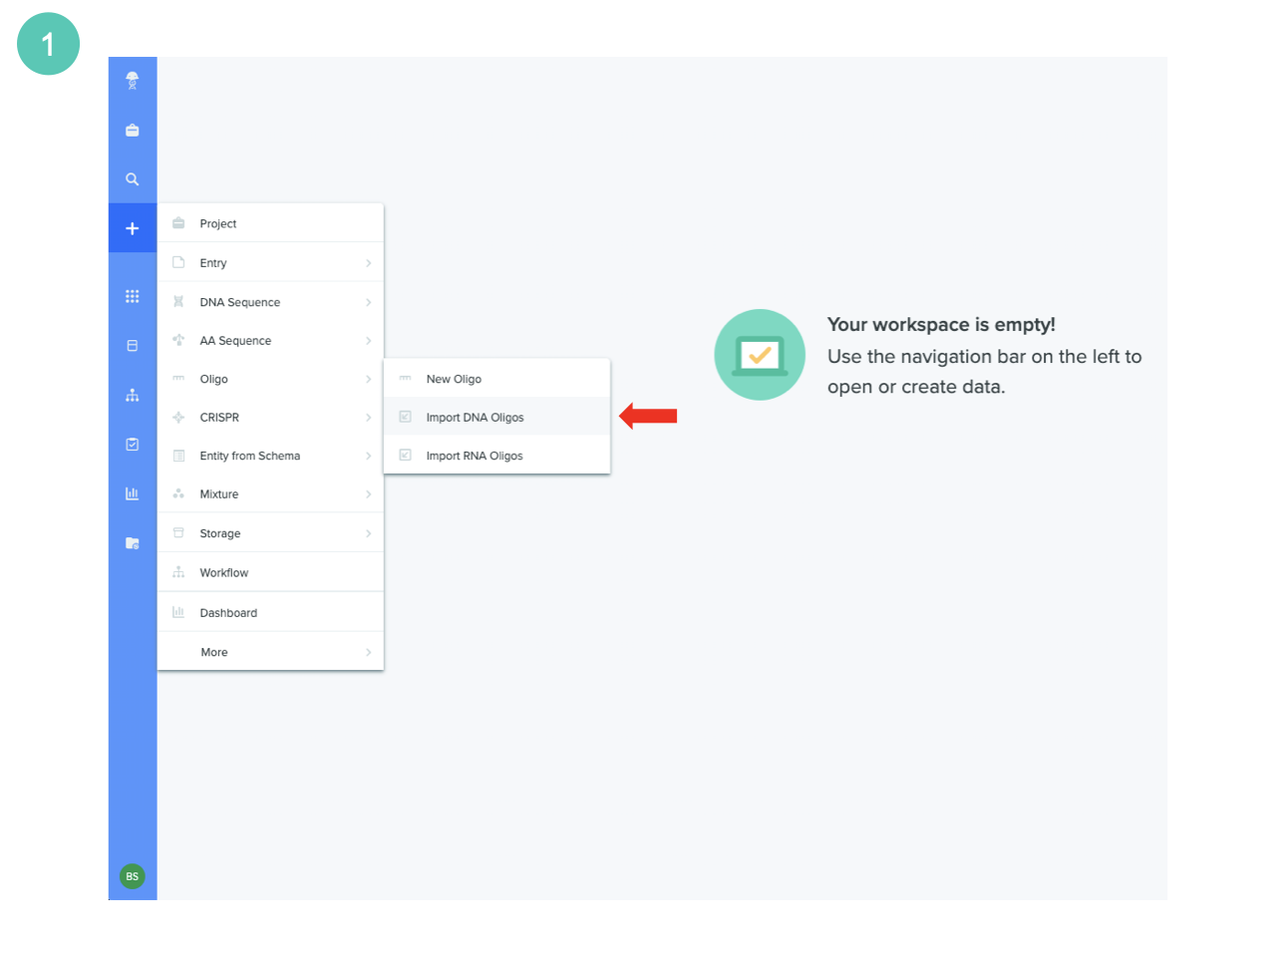The height and width of the screenshot is (957, 1276).
Task: Click the empty workspace laptop illustration
Action: point(760,354)
